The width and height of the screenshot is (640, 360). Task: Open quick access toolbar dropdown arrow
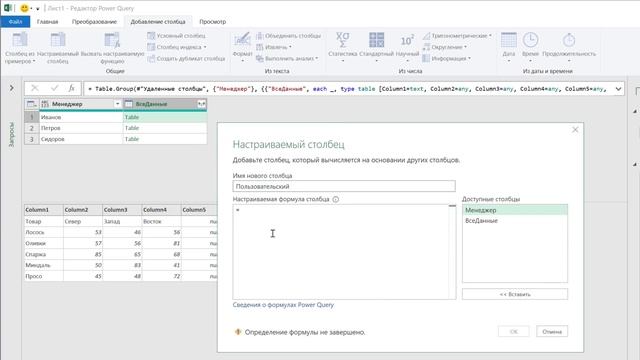[38, 9]
